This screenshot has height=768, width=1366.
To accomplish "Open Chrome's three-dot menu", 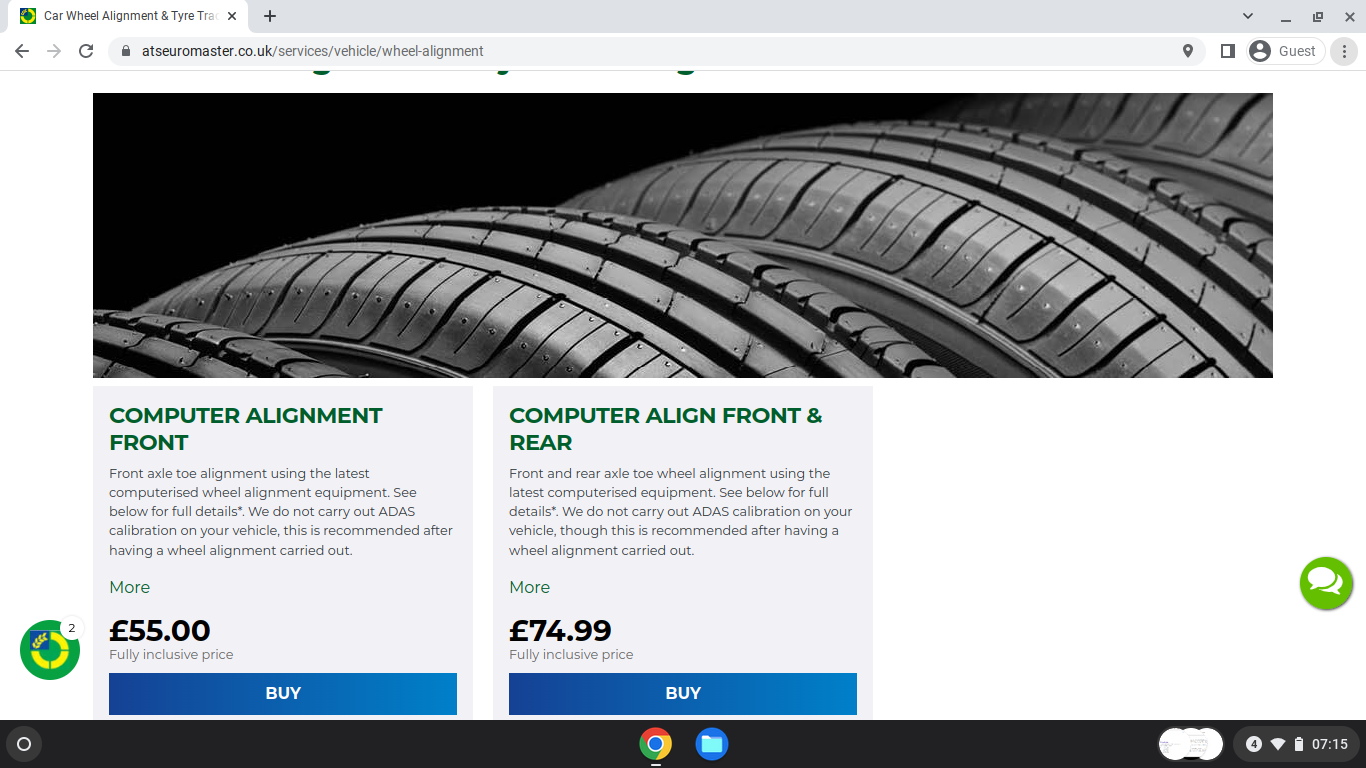I will tap(1344, 51).
